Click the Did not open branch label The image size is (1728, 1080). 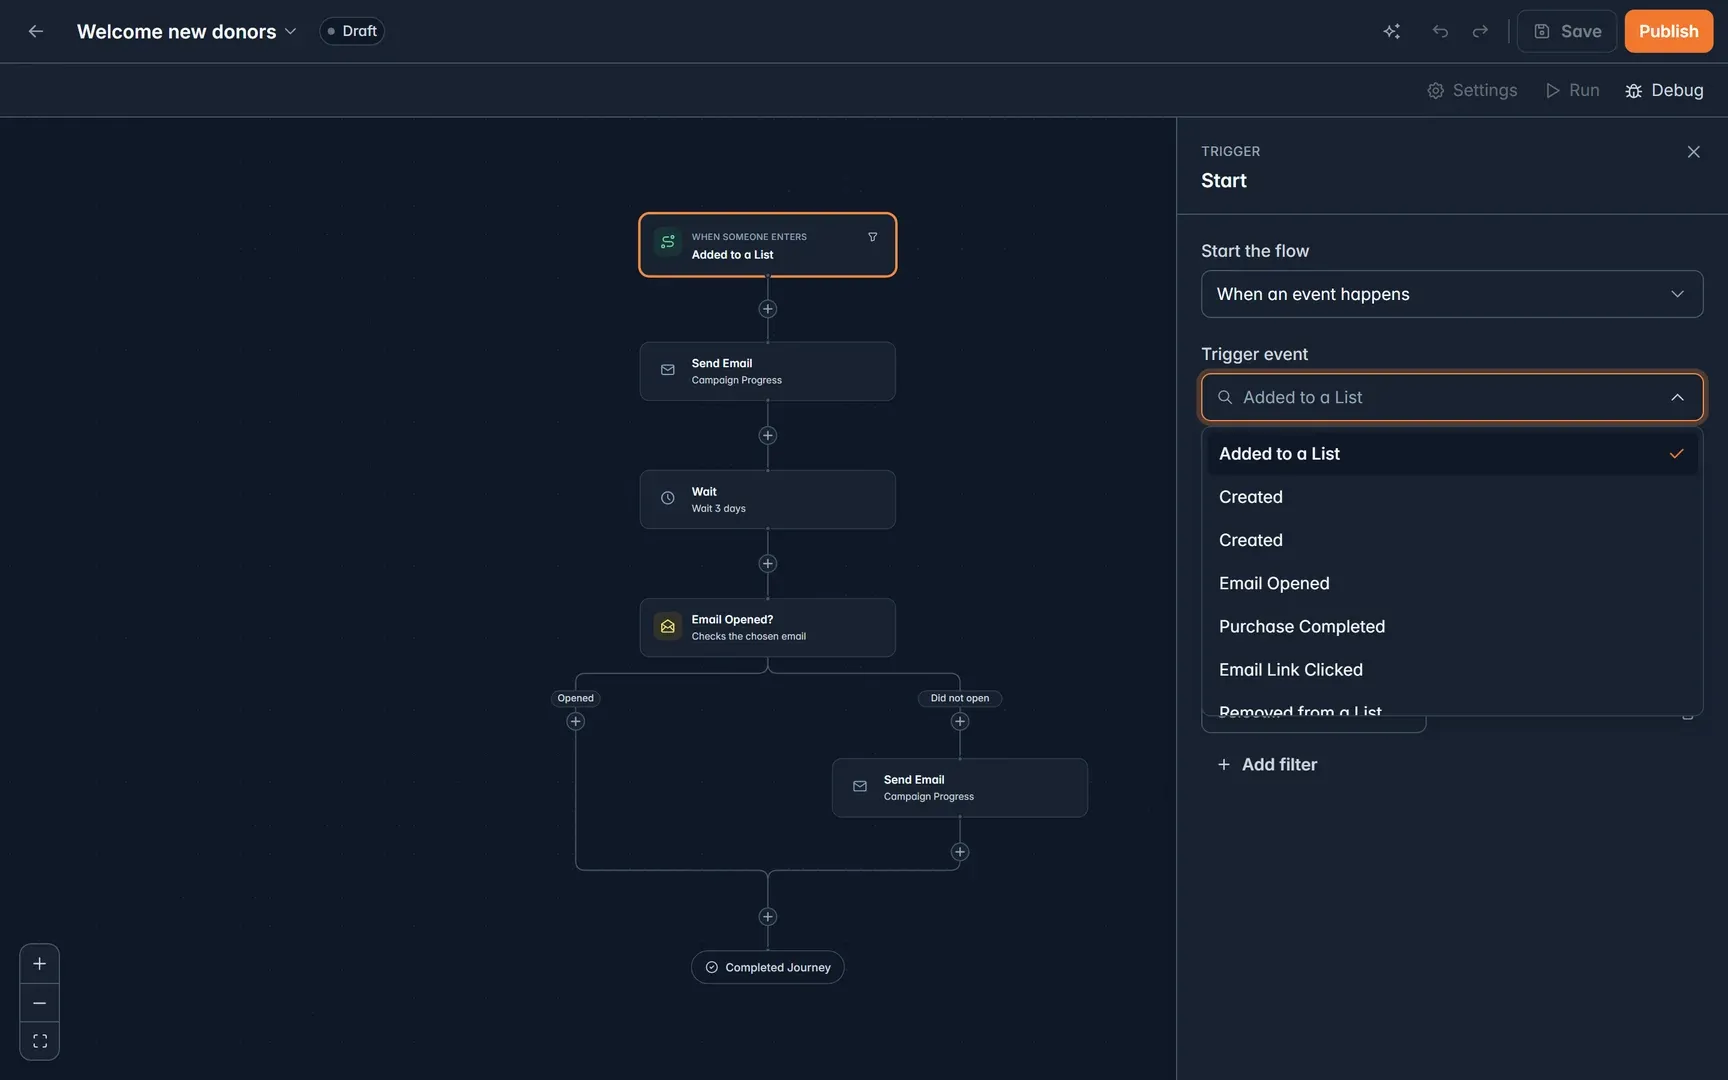tap(959, 698)
